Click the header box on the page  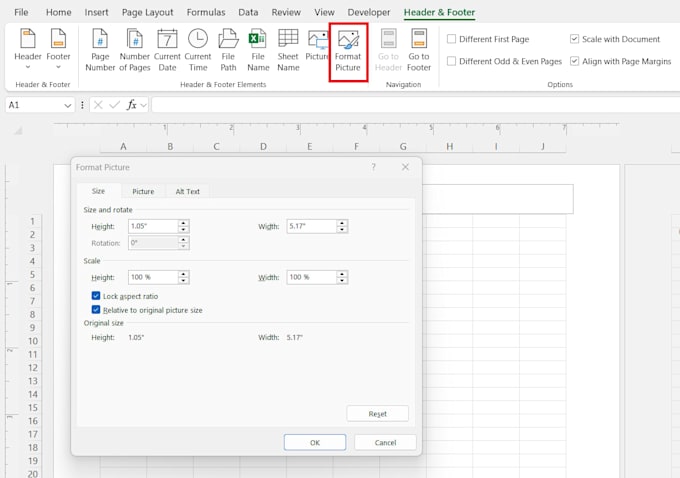tap(498, 199)
